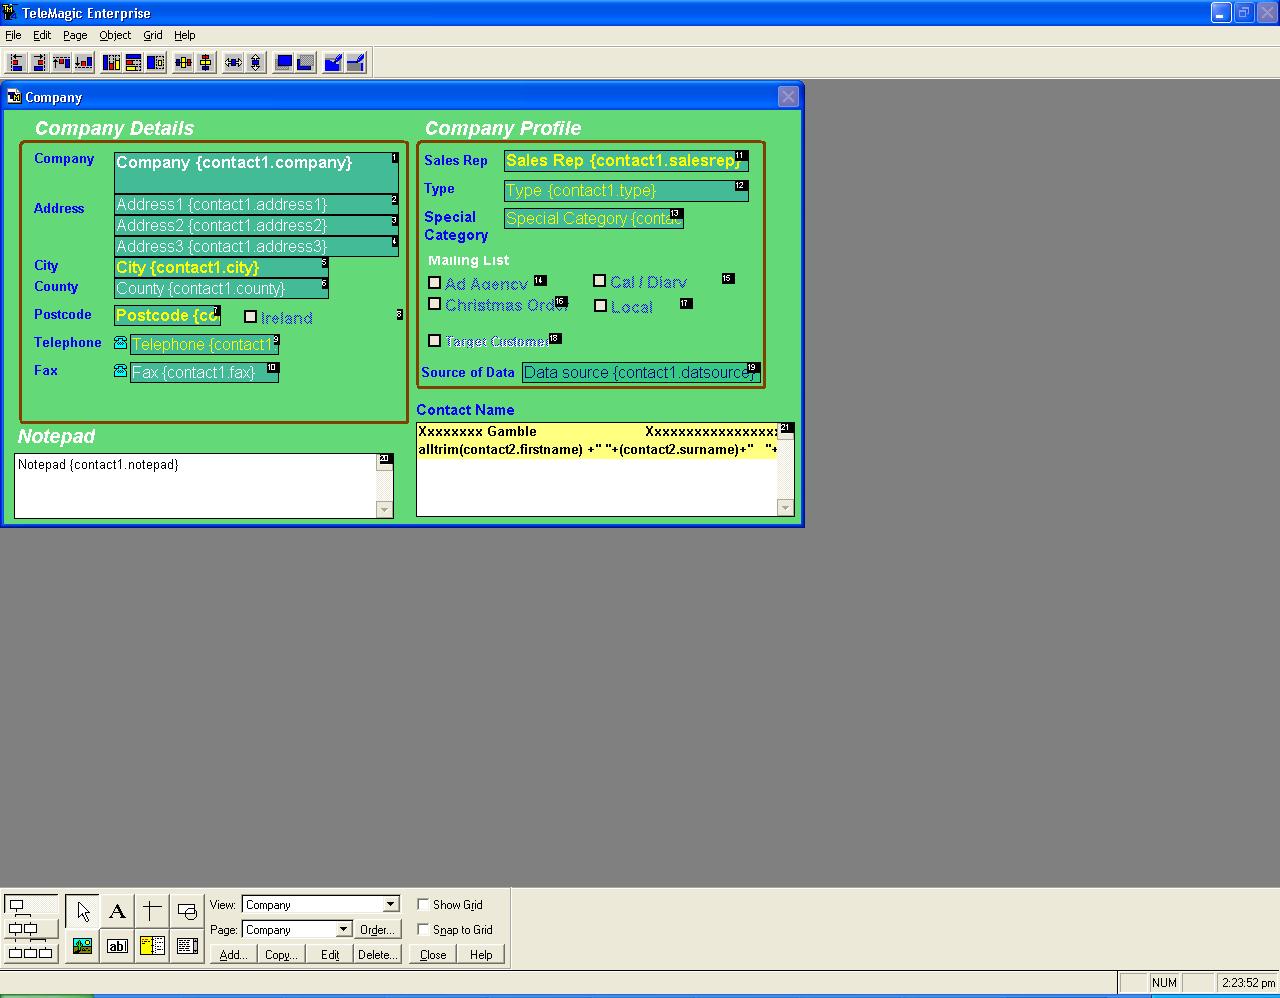Select the Sales Rep field object

coord(626,161)
